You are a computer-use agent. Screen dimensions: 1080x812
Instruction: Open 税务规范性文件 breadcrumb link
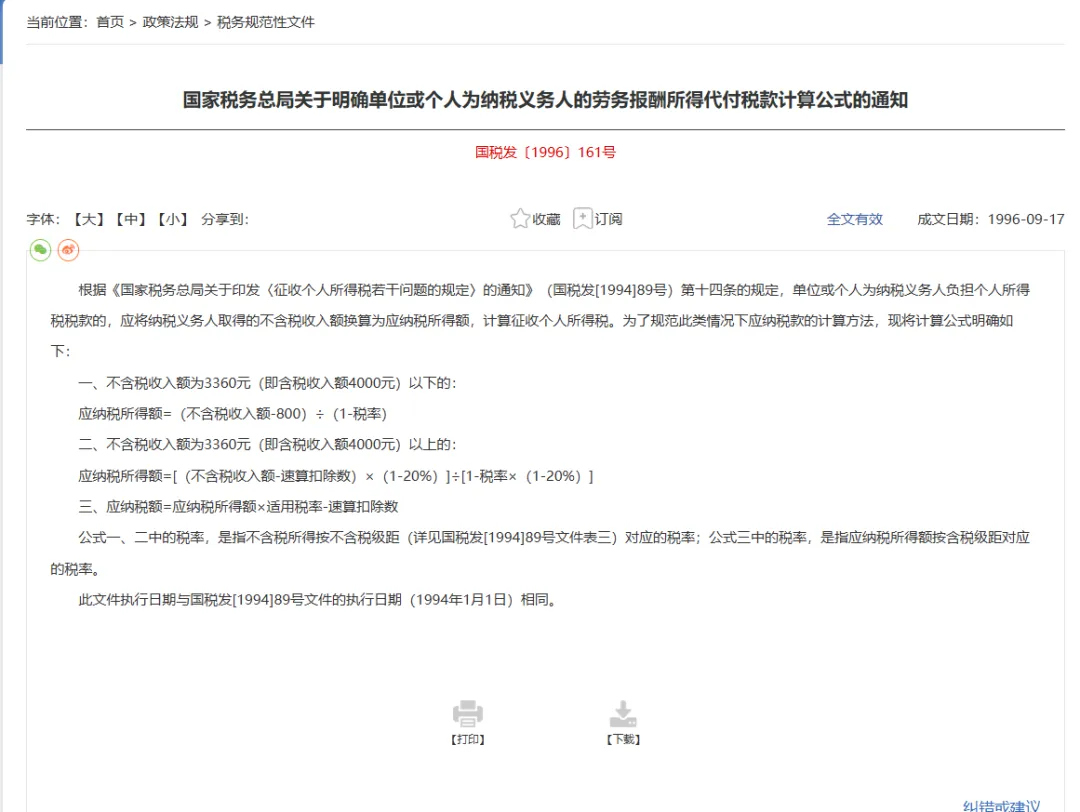266,22
